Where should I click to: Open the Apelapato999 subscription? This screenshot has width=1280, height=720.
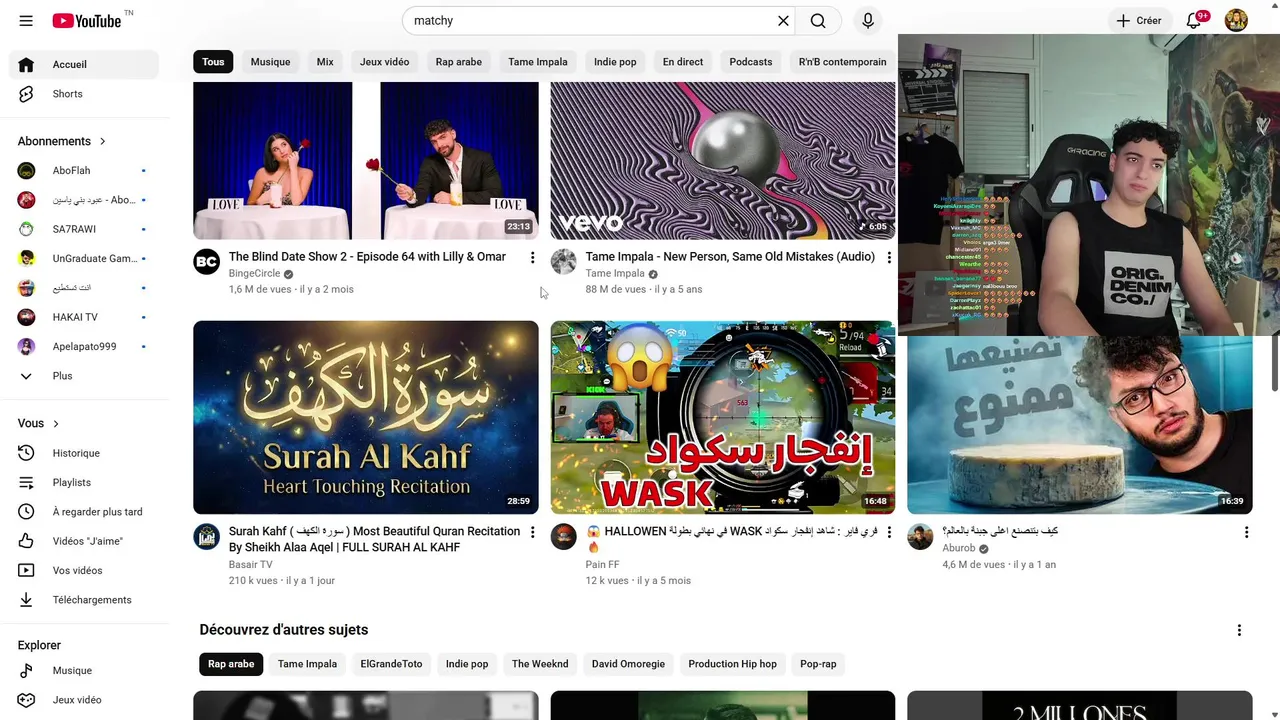click(x=84, y=347)
